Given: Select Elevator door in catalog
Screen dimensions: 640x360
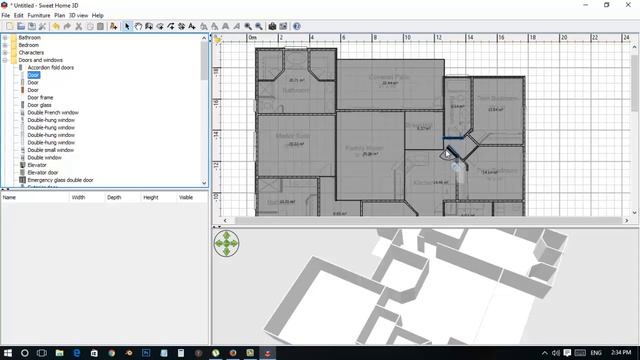Looking at the screenshot, I should click(x=42, y=173).
